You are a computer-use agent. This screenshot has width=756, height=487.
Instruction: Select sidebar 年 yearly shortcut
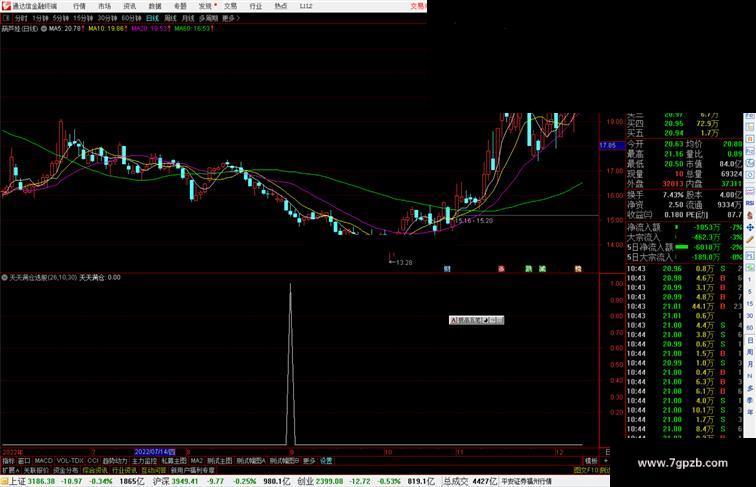[x=750, y=412]
